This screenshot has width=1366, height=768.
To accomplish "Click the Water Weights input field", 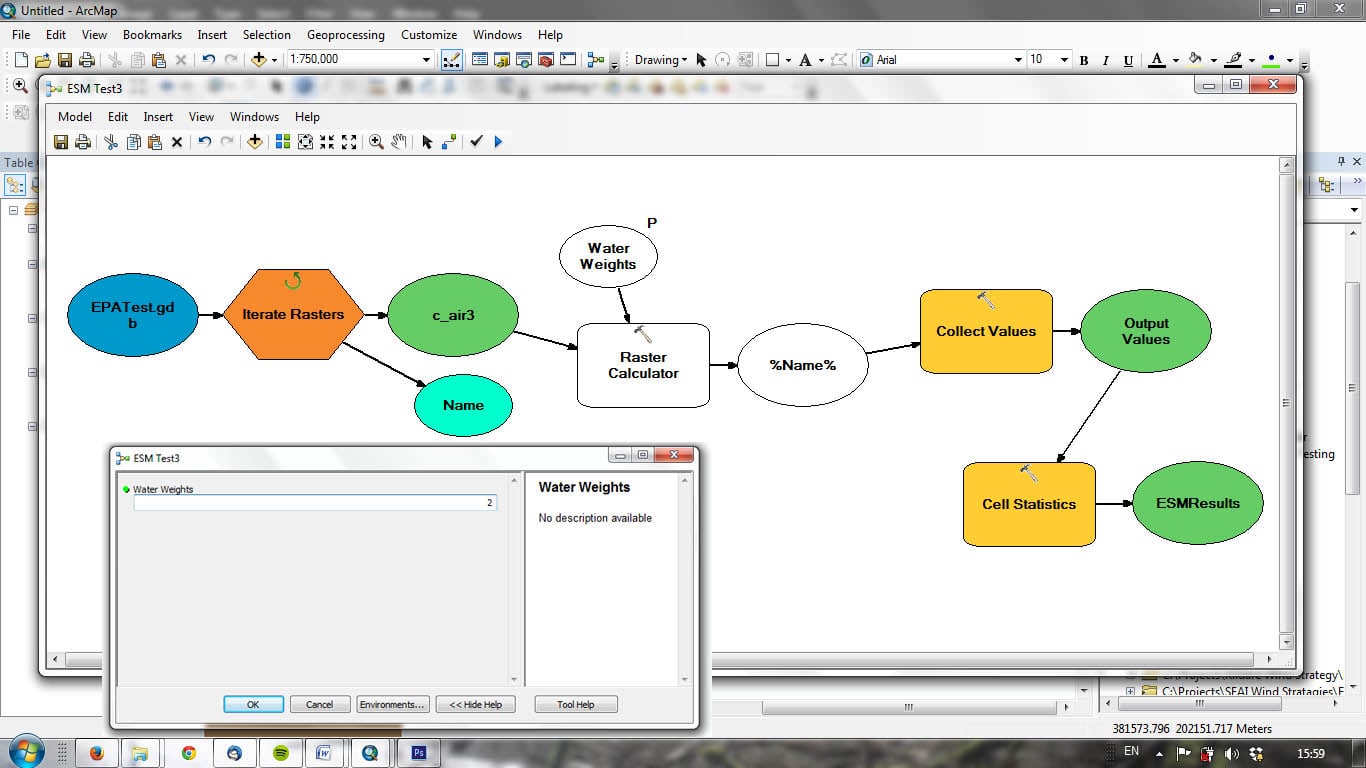I will [x=315, y=503].
